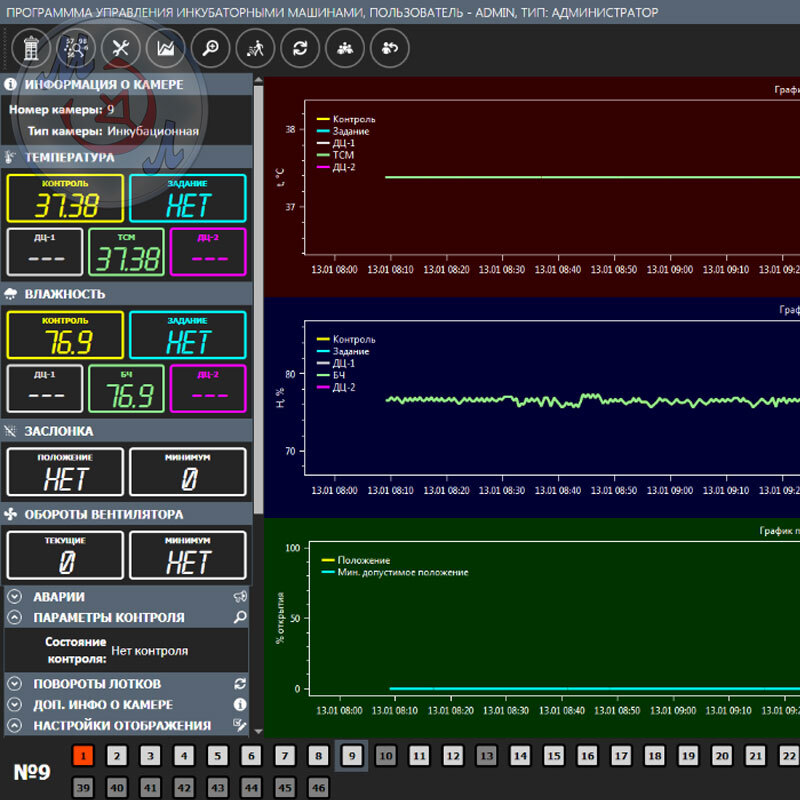Screen dimensions: 800x800
Task: Select chamber 2 button
Action: click(117, 756)
